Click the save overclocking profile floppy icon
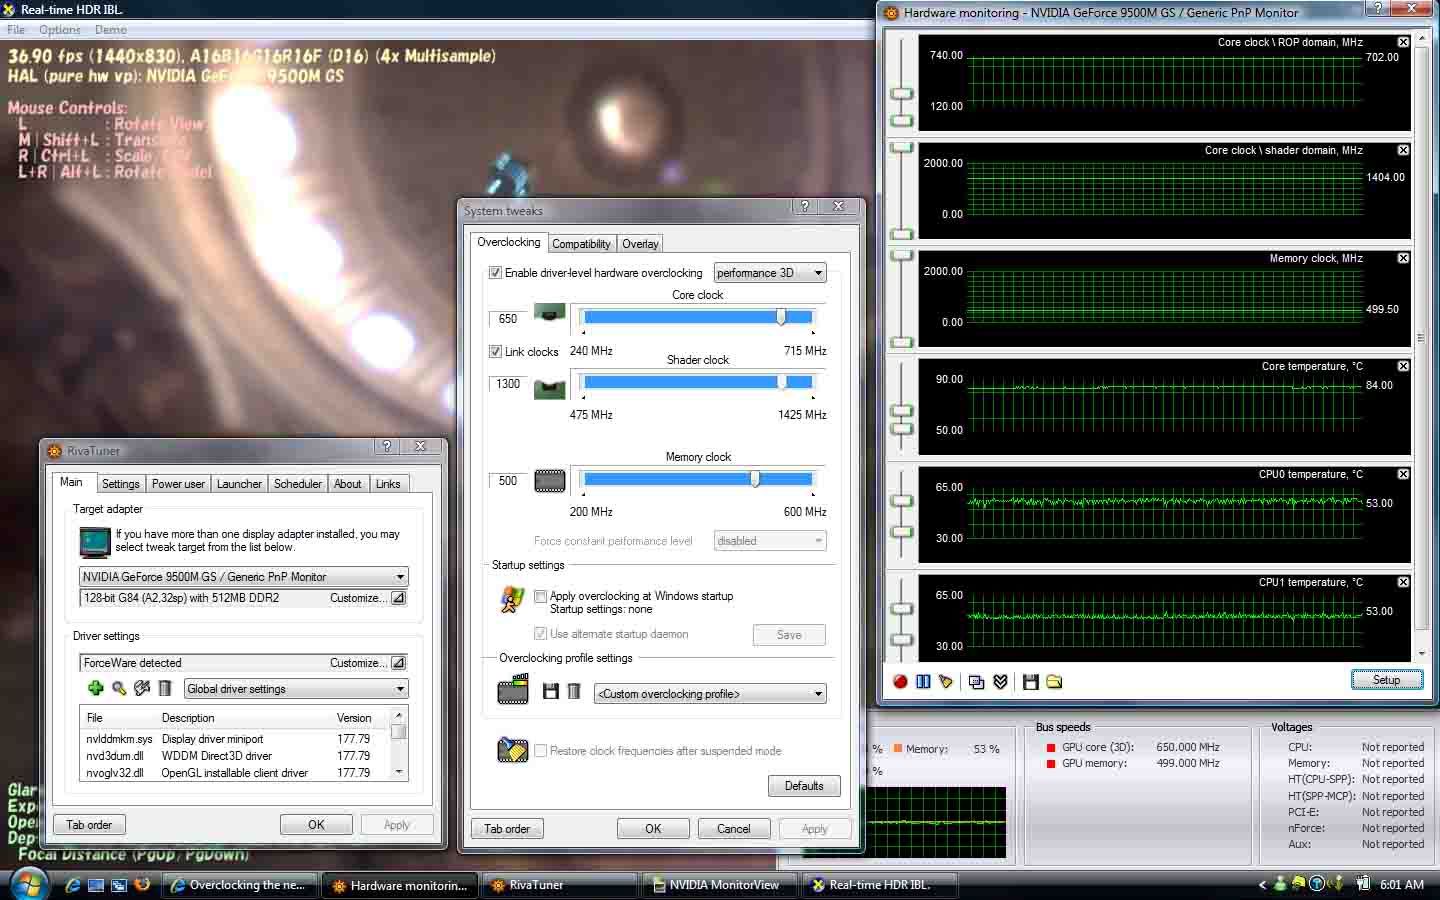This screenshot has width=1440, height=900. (x=550, y=691)
